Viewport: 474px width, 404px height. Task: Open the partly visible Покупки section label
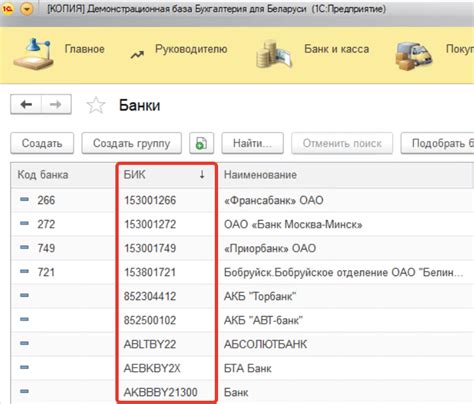[x=460, y=49]
